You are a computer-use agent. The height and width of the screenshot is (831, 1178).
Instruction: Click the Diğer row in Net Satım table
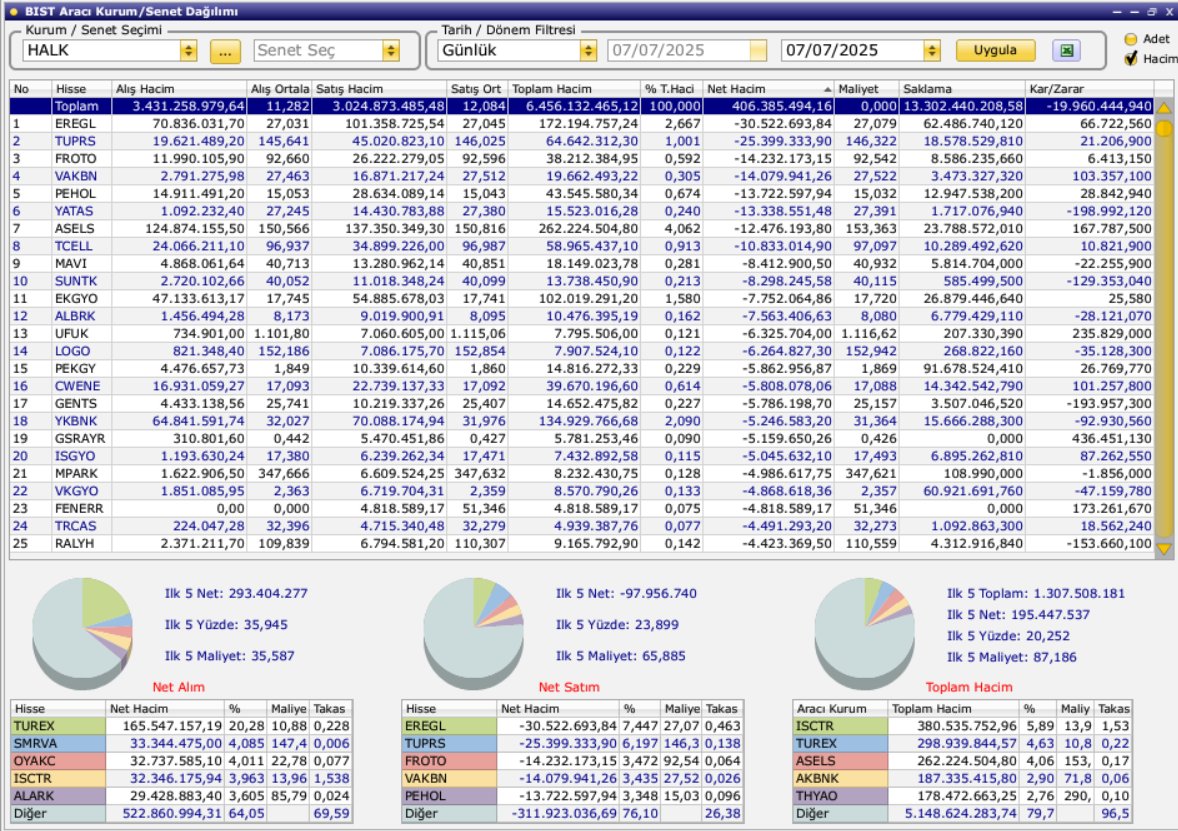[x=572, y=814]
